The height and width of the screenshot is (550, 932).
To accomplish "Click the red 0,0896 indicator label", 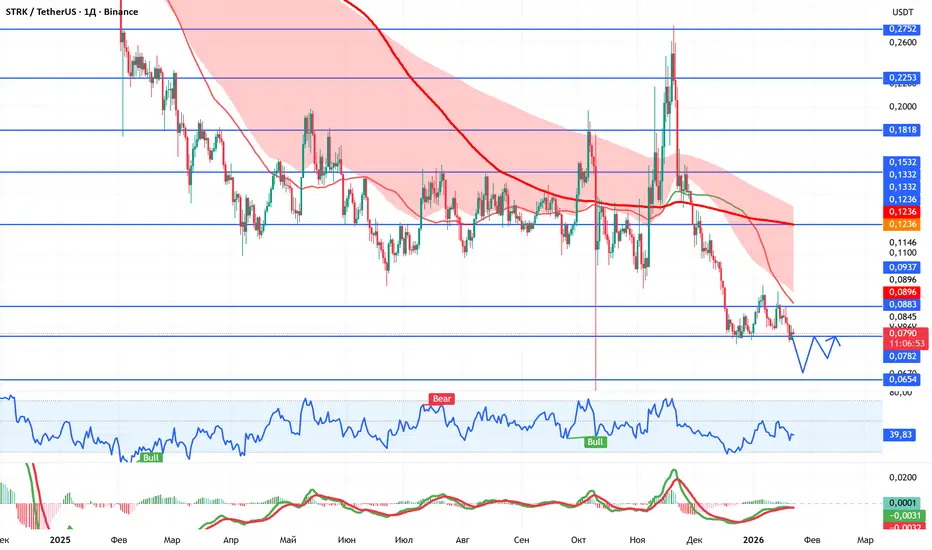I will pyautogui.click(x=902, y=292).
